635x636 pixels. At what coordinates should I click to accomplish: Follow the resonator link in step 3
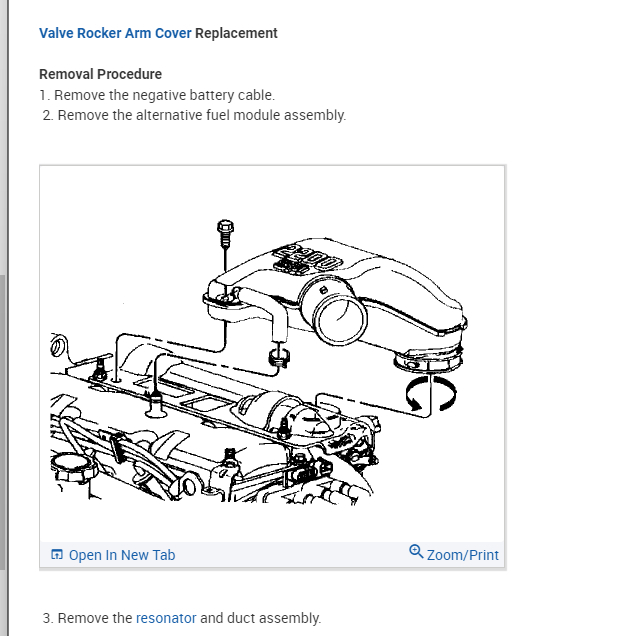click(x=166, y=618)
